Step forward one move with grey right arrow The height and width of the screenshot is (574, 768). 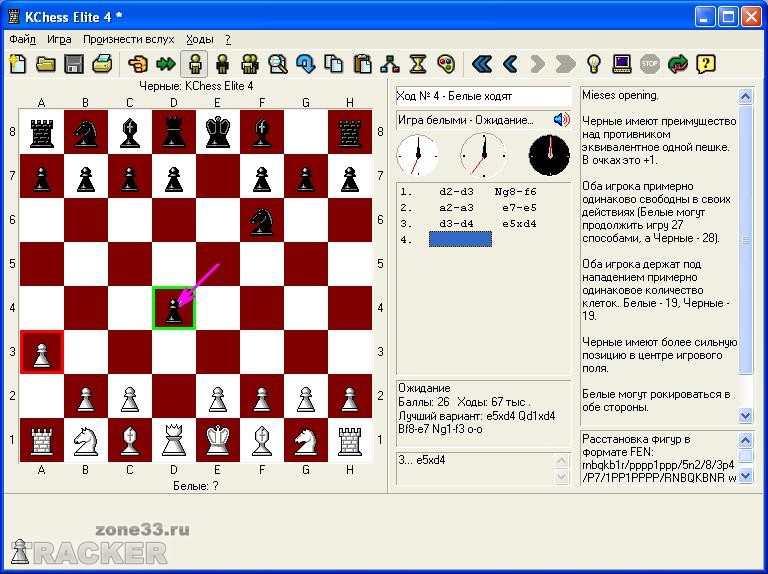tap(538, 64)
